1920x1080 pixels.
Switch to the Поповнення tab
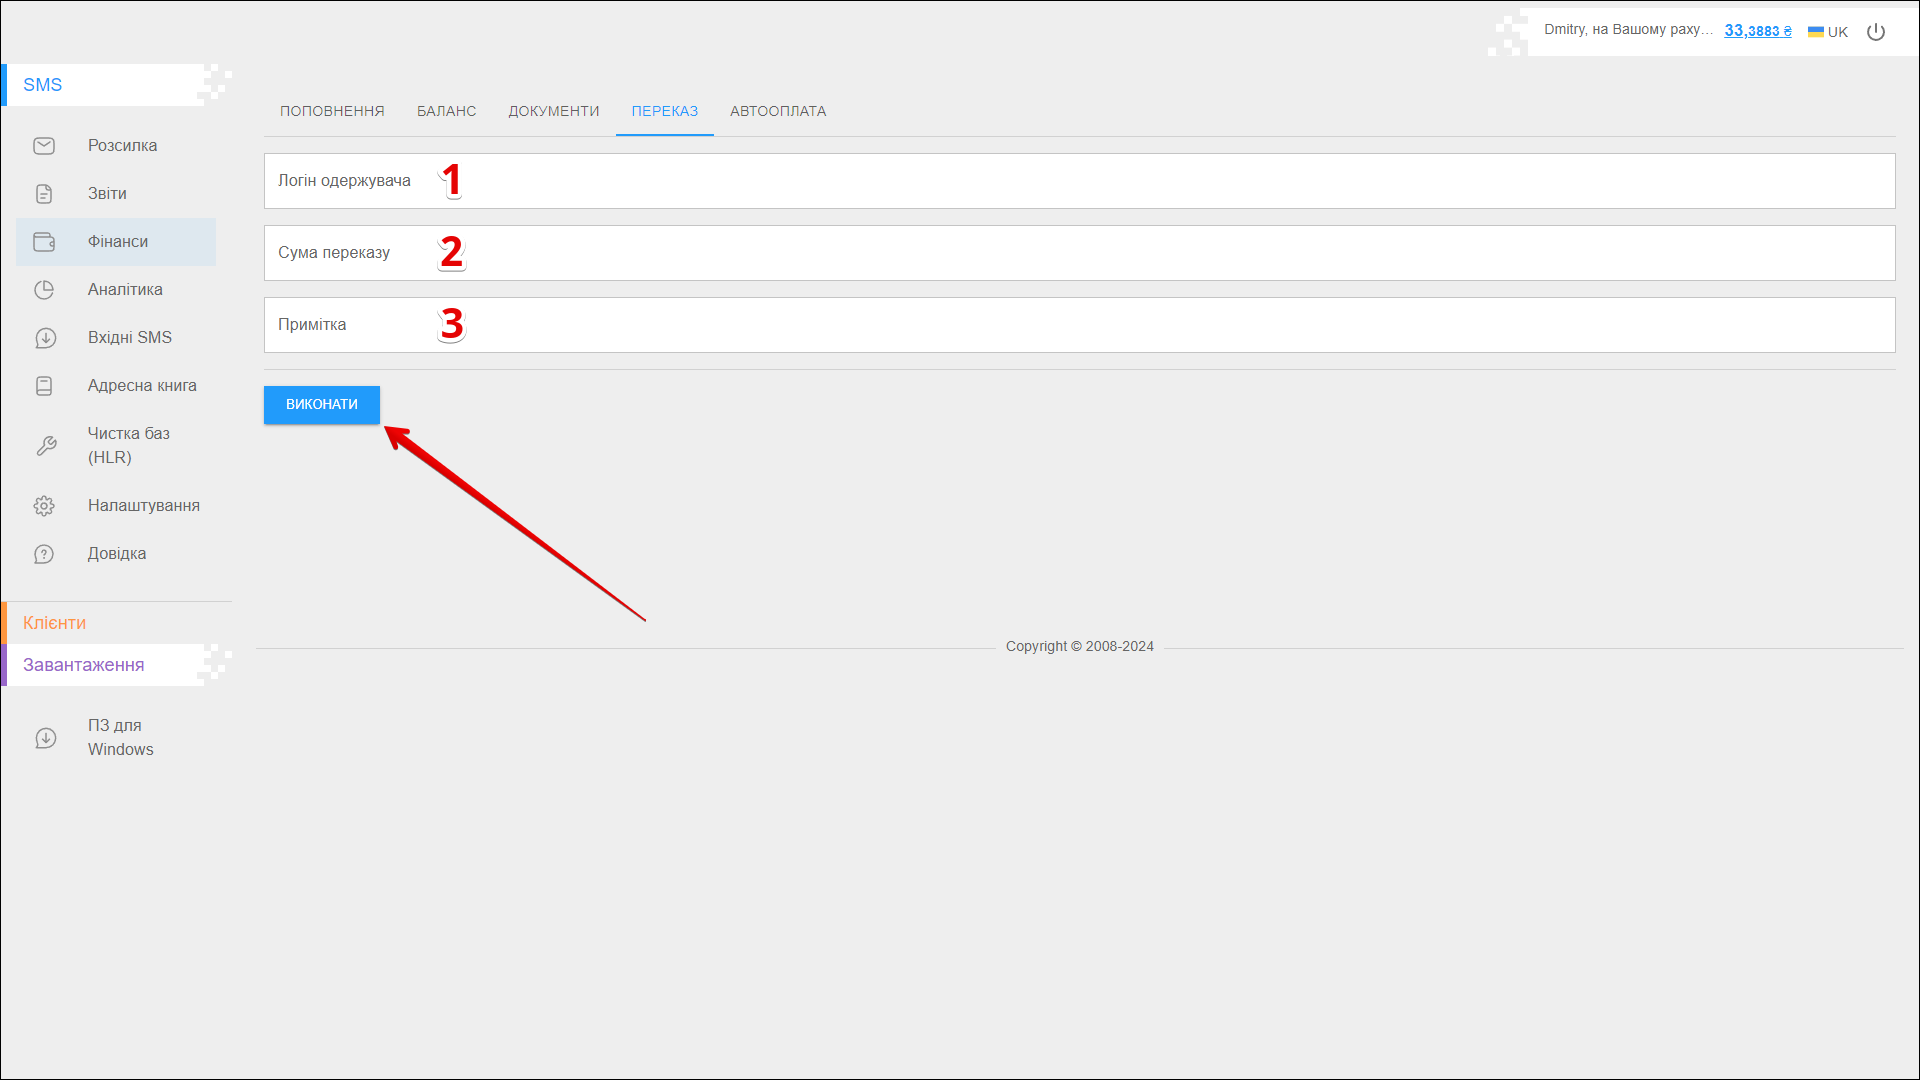coord(332,111)
